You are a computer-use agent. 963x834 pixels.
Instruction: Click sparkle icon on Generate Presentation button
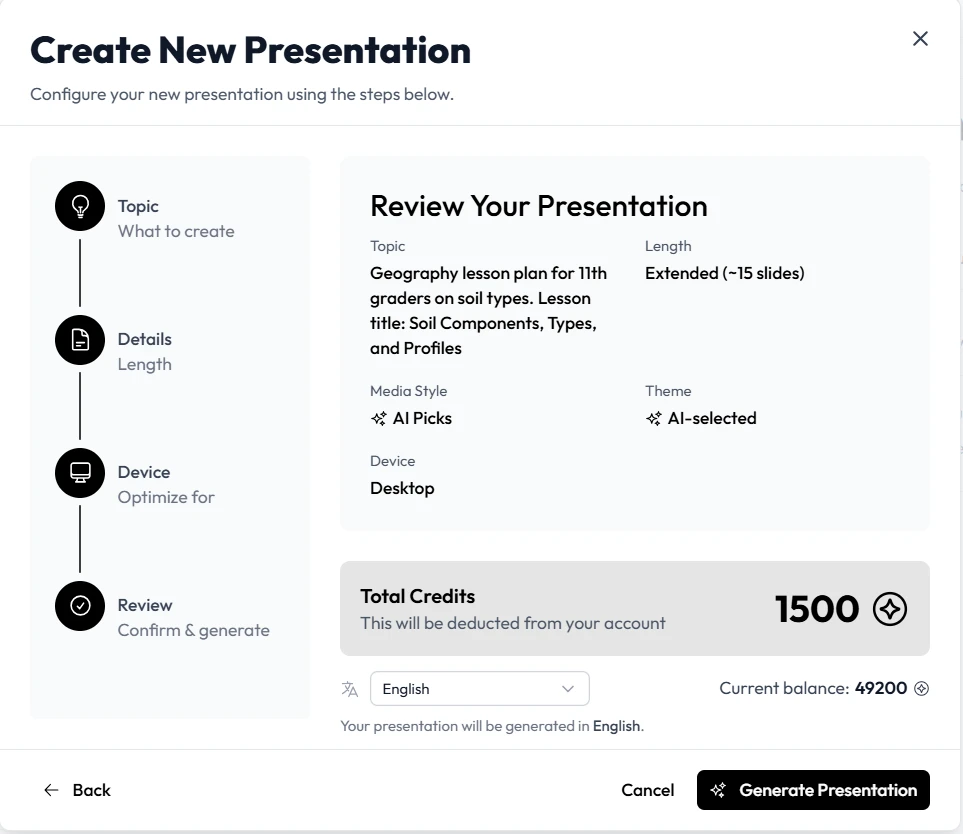click(x=718, y=790)
